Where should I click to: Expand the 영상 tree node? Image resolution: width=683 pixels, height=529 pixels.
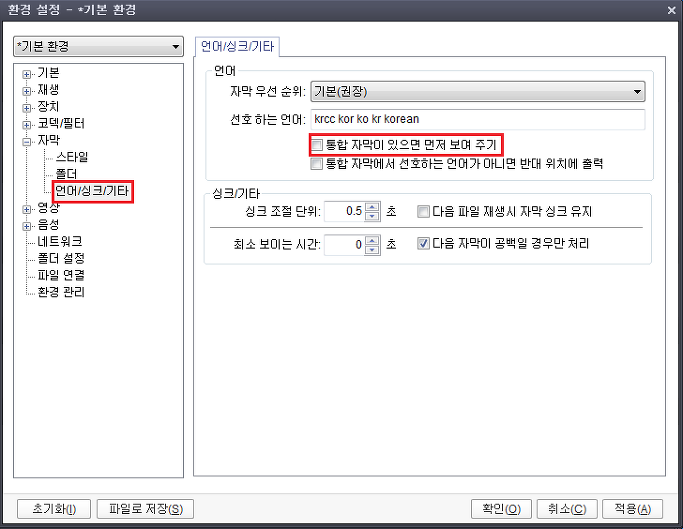27,210
